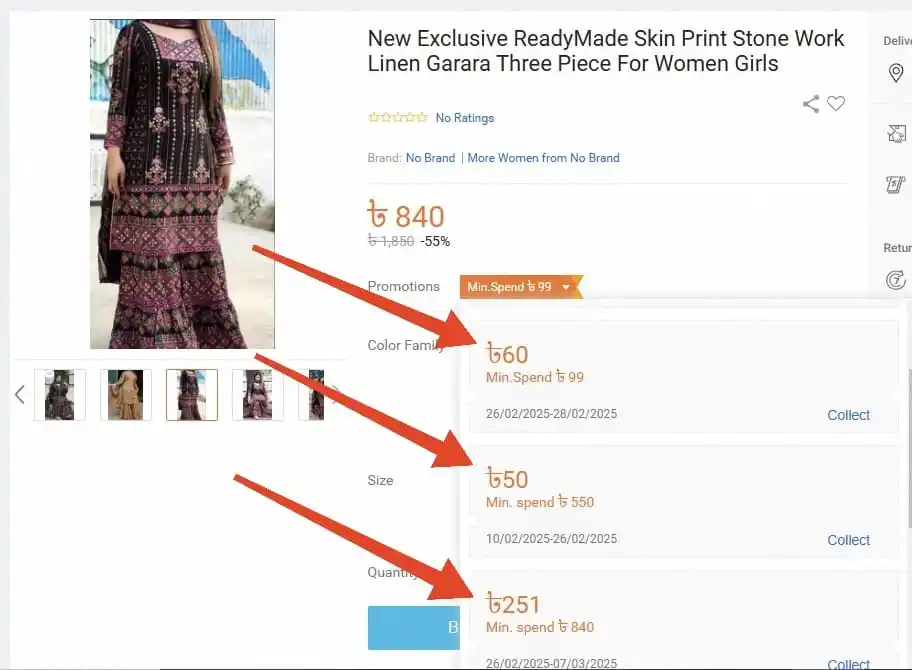The width and height of the screenshot is (912, 670).
Task: Click the return policy circular icon
Action: tap(896, 280)
